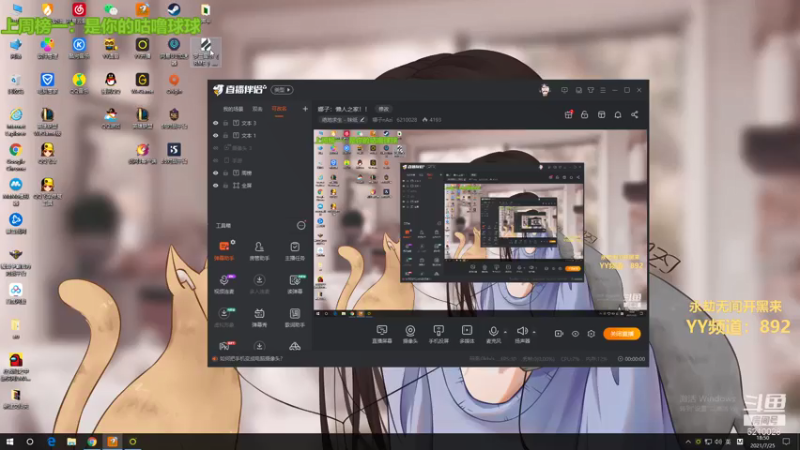The height and width of the screenshot is (450, 800).
Task: Click the 修改 title edit button
Action: (x=384, y=109)
